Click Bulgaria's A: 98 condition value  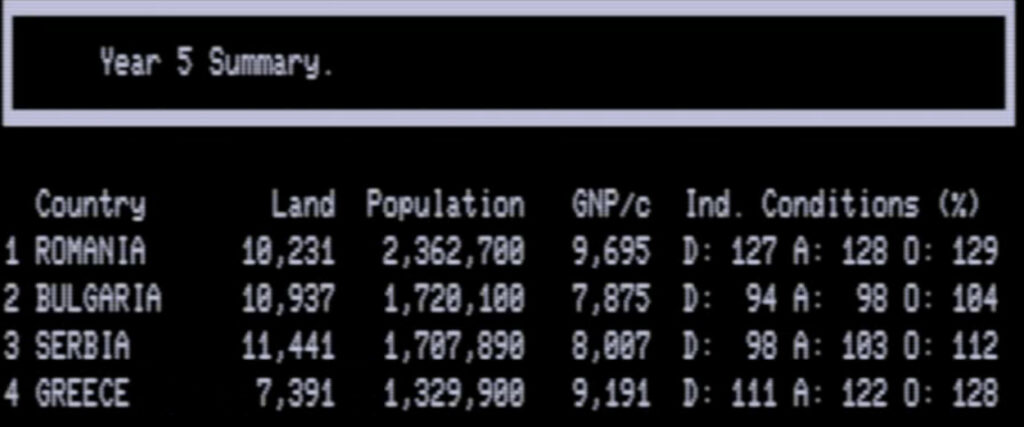pyautogui.click(x=840, y=299)
